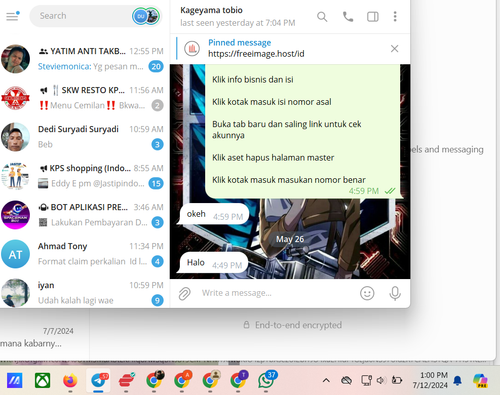
Task: Attach a file with the paperclip icon
Action: point(184,293)
